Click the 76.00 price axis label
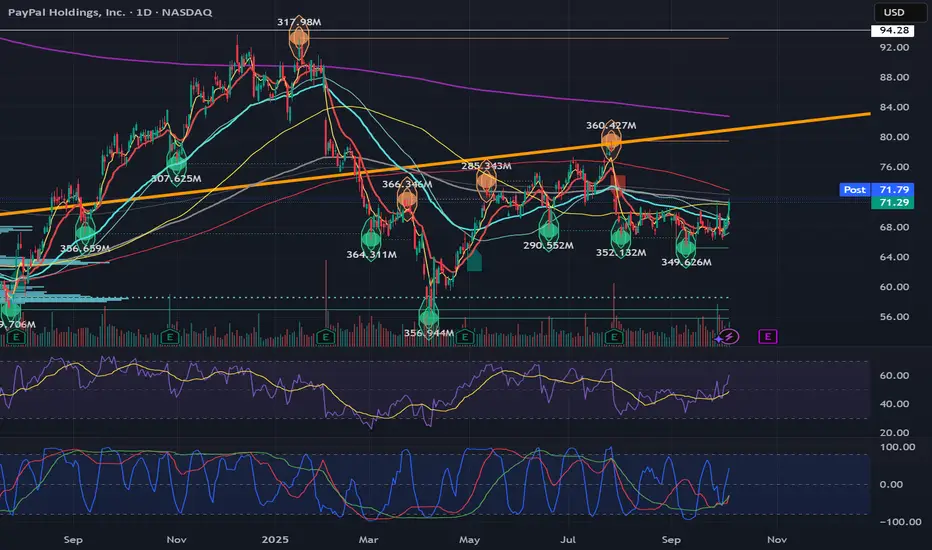The image size is (932, 550). coord(895,167)
